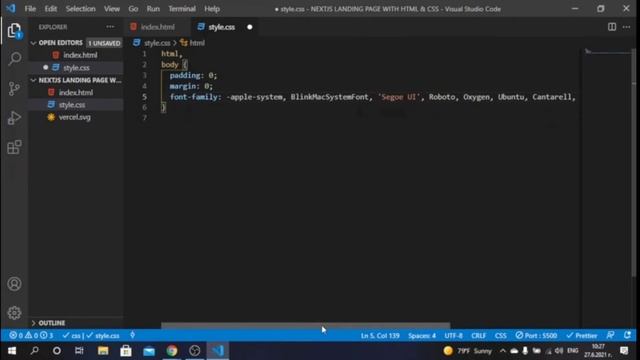
Task: Change indentation Spaces: 4
Action: pyautogui.click(x=422, y=336)
